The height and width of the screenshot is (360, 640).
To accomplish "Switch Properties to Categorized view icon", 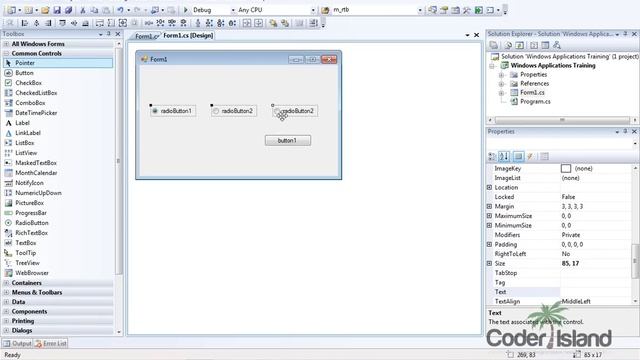I will click(x=493, y=156).
